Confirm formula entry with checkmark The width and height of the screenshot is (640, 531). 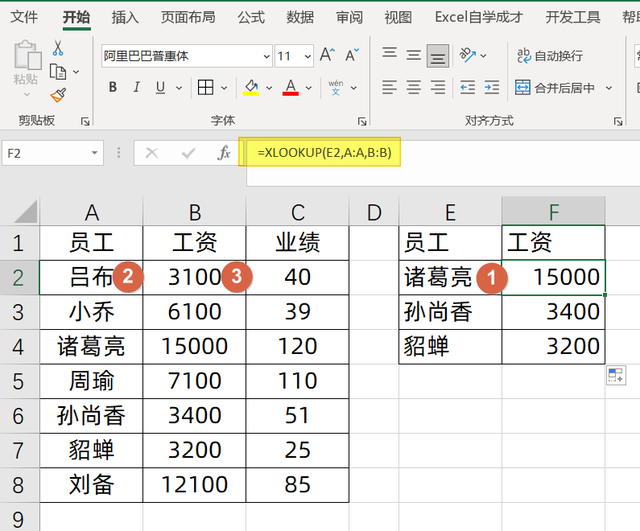coord(188,153)
